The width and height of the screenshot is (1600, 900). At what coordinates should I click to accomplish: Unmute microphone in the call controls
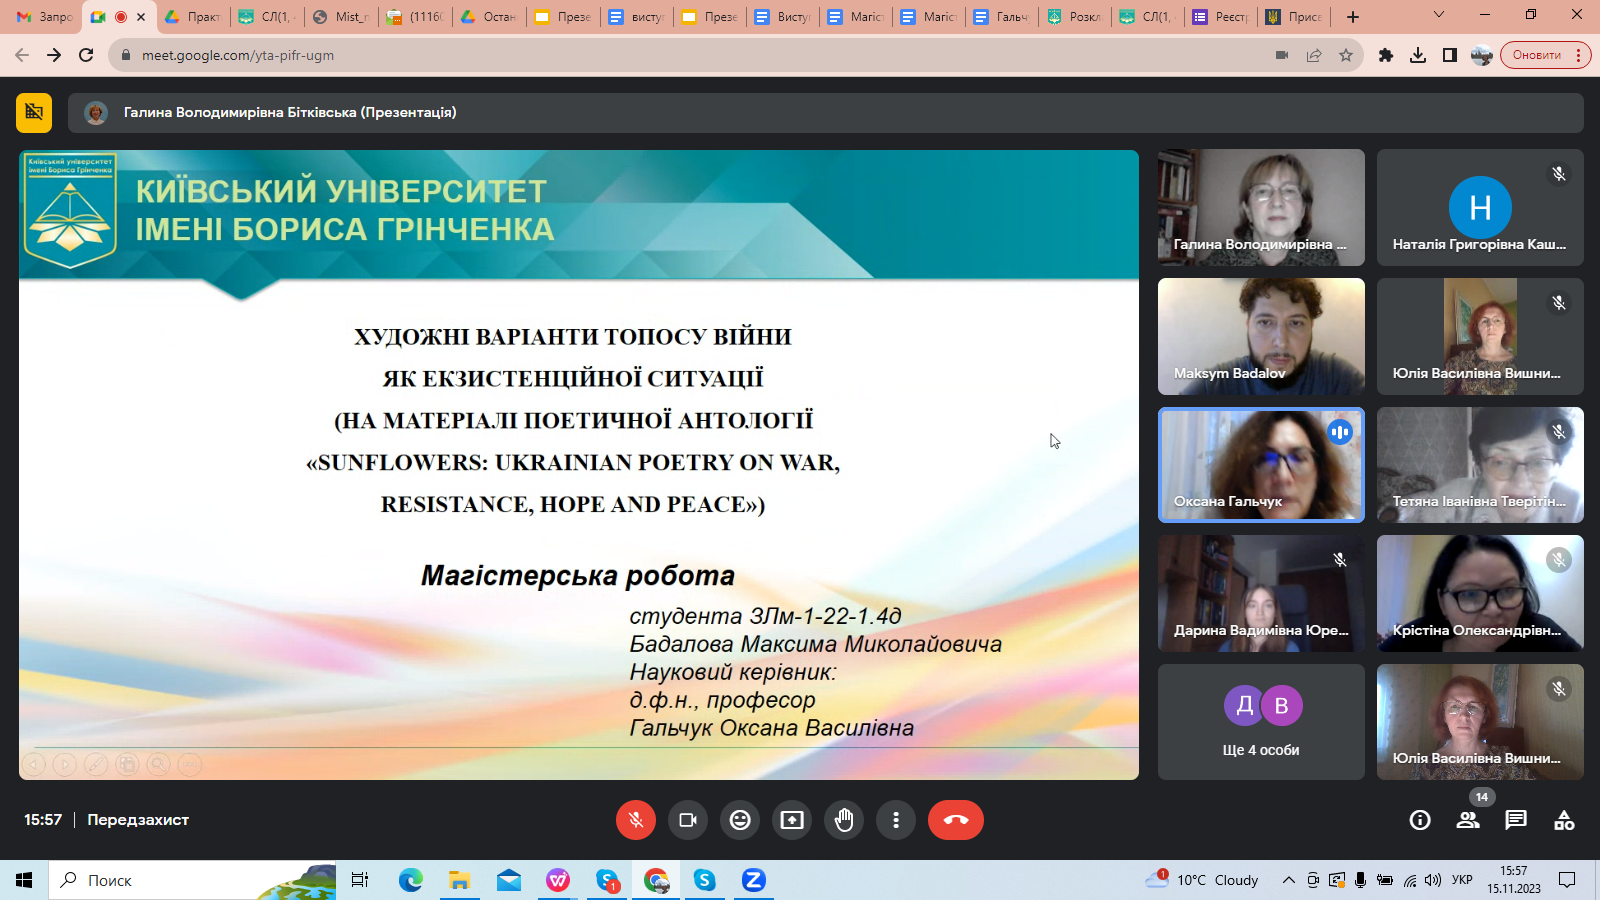[x=635, y=820]
